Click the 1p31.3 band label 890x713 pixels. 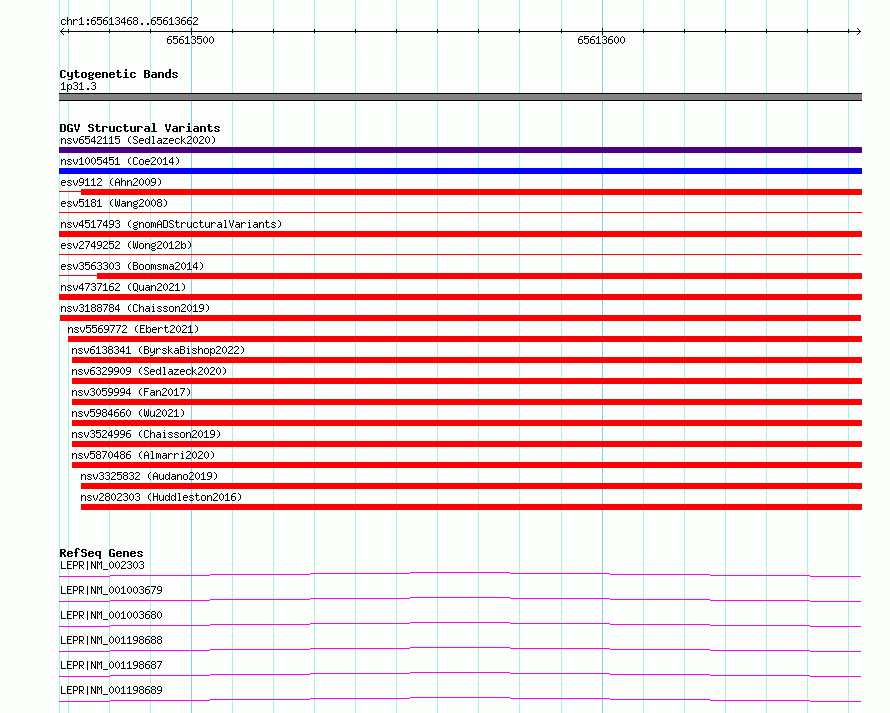(78, 86)
